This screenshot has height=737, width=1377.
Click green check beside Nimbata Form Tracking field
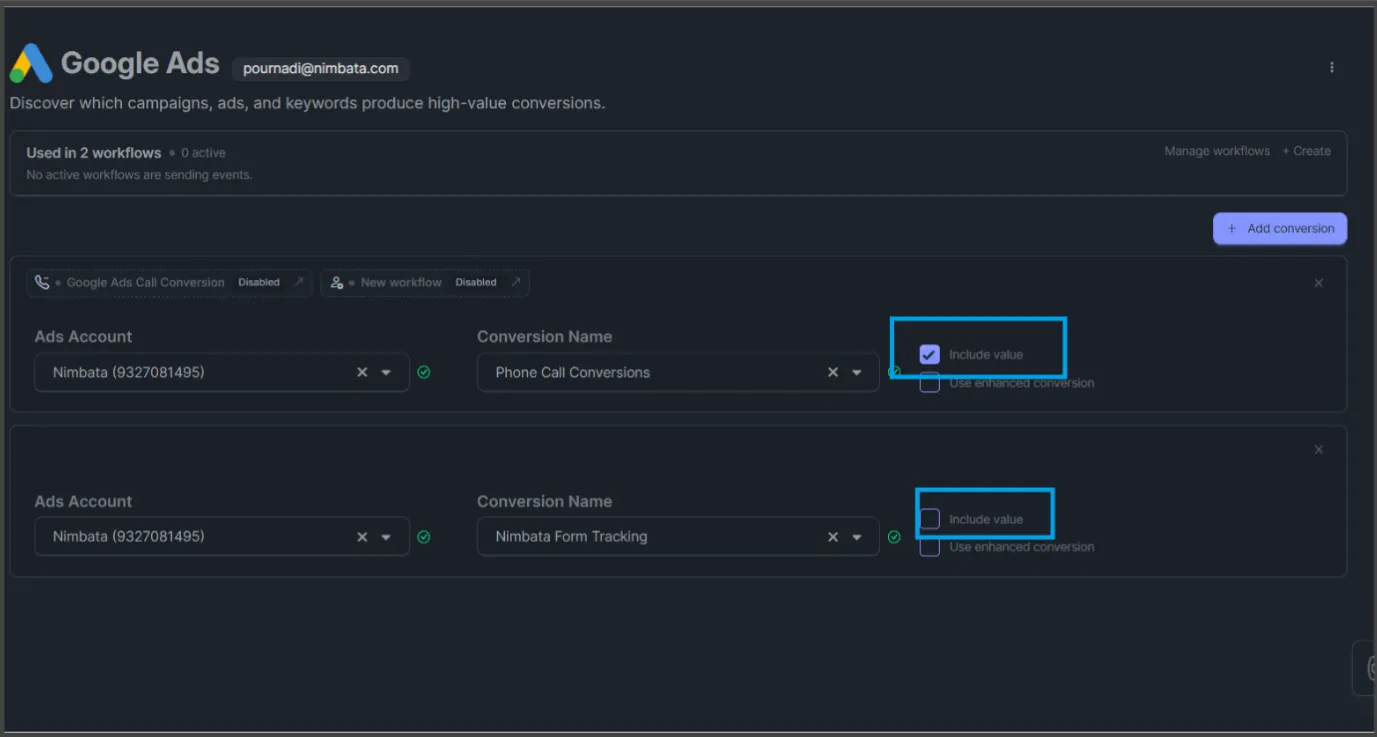pos(894,537)
